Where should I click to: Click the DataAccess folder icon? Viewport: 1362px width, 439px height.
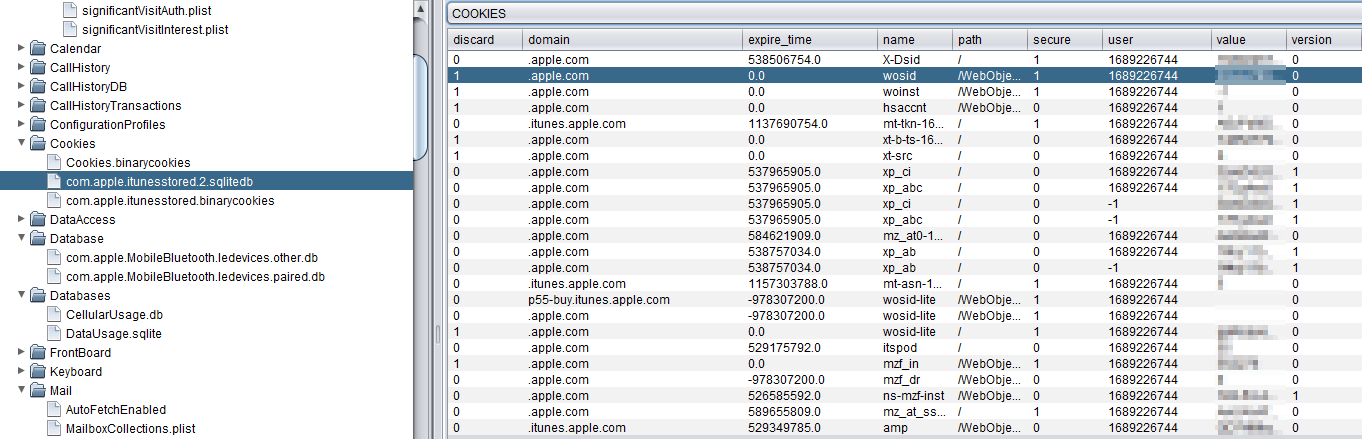(x=38, y=219)
